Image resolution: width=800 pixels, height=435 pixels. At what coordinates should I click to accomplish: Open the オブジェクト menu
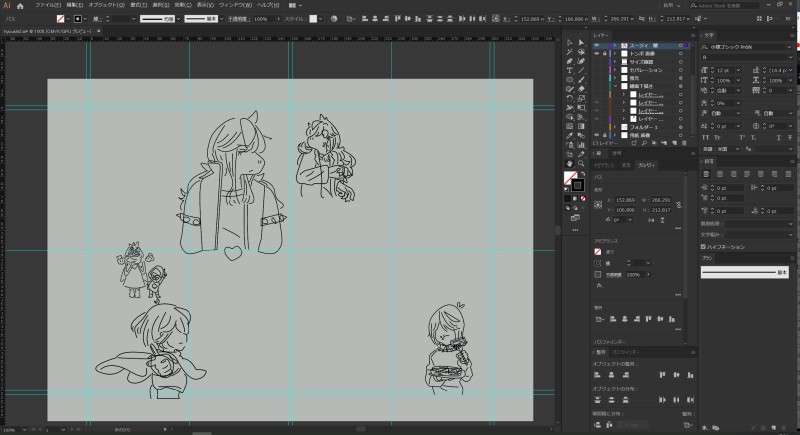pos(105,5)
